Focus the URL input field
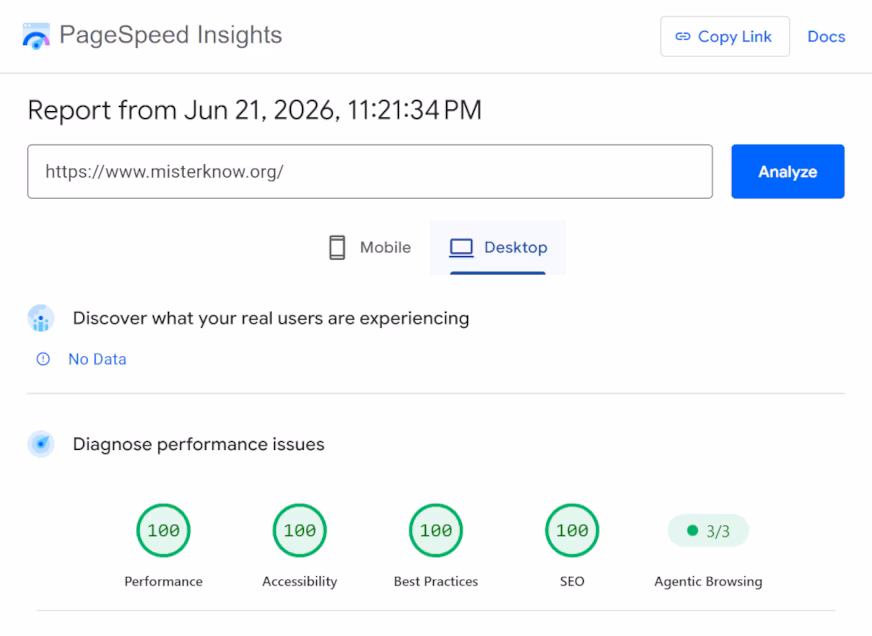The width and height of the screenshot is (872, 636). coord(370,171)
